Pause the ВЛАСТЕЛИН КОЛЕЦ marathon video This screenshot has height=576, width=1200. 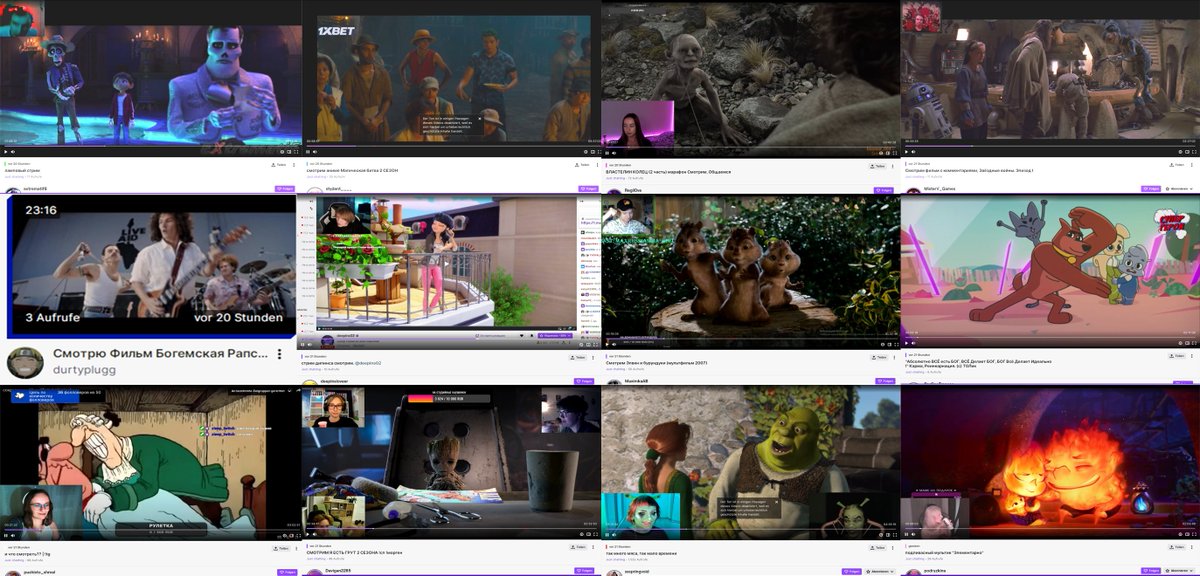pos(606,152)
